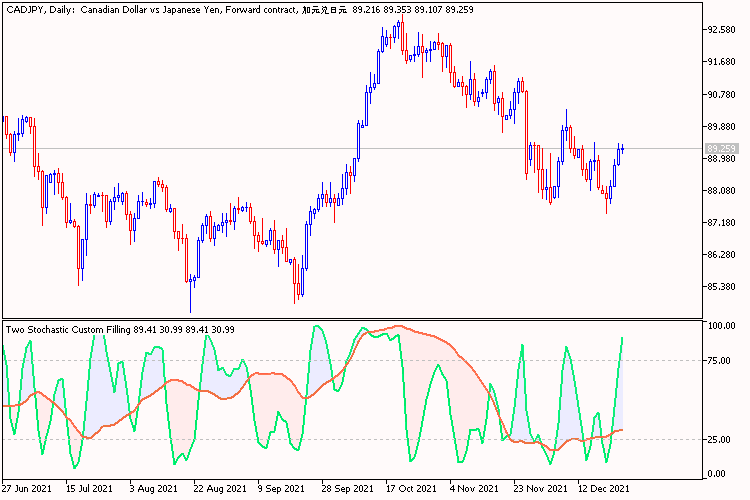Click the current price label 89.259
Screen dimensions: 750x500
click(x=721, y=149)
